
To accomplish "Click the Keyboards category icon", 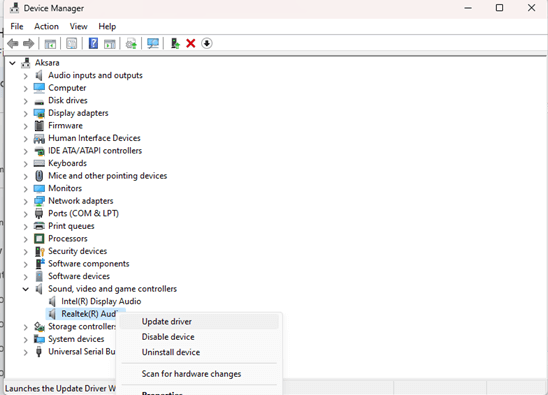I will [x=39, y=163].
